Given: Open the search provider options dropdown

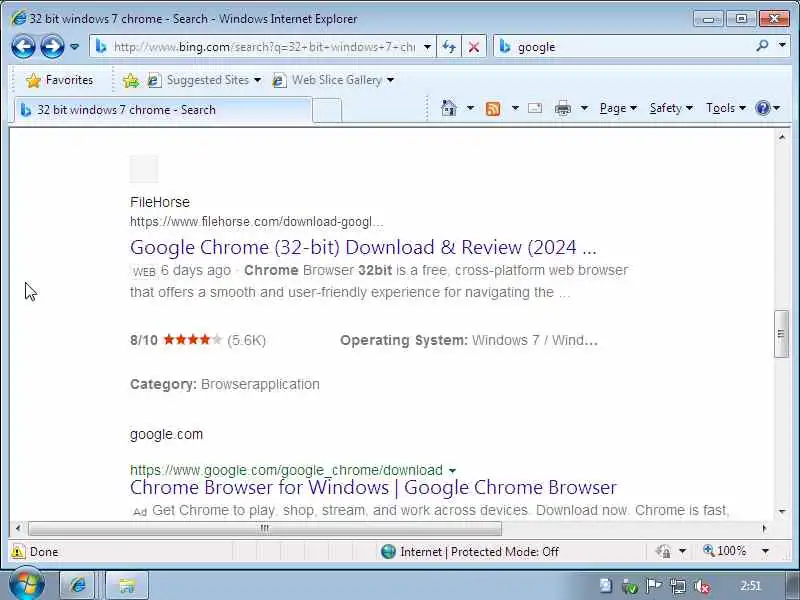Looking at the screenshot, I should (x=782, y=45).
